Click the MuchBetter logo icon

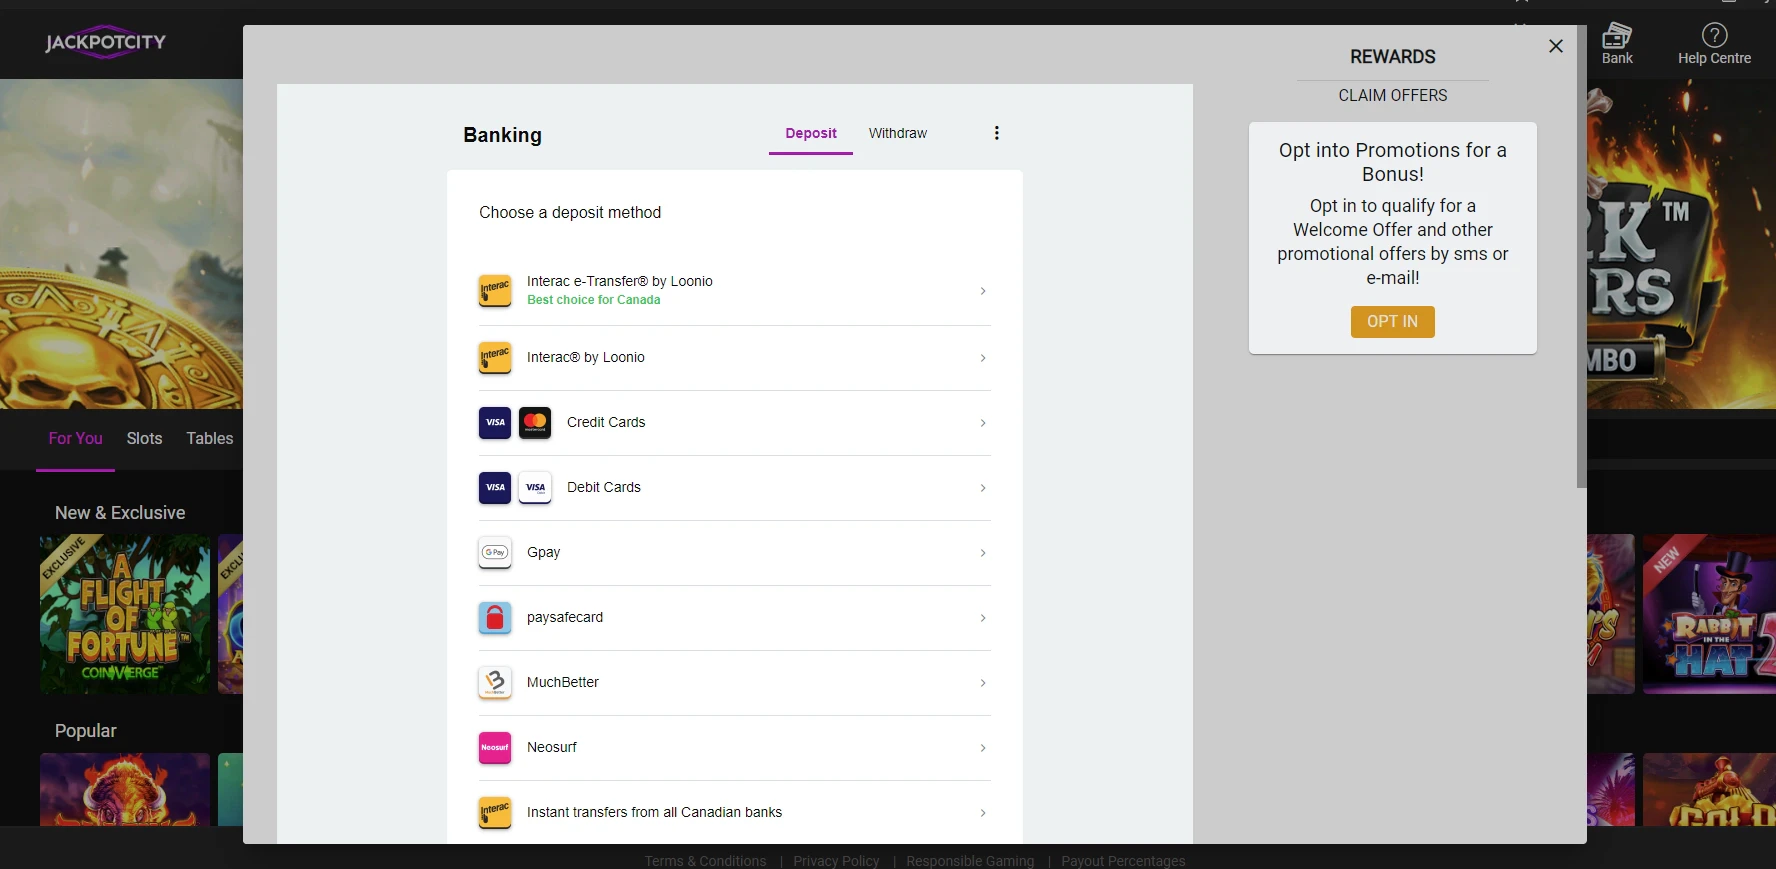click(495, 683)
